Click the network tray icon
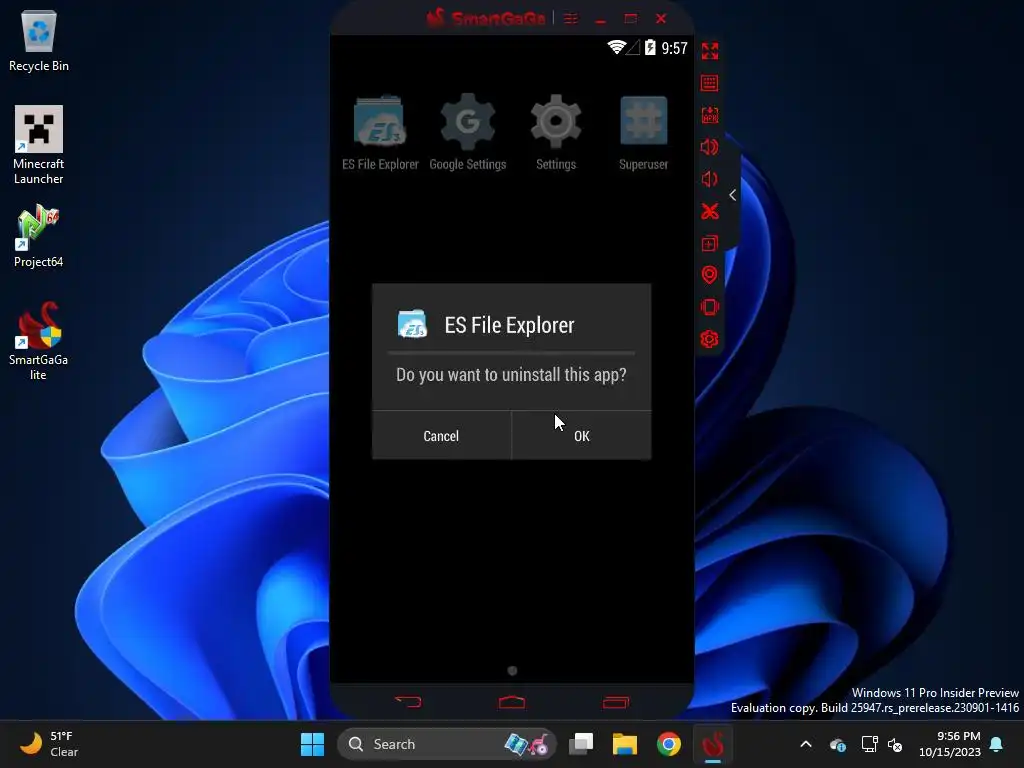The image size is (1024, 768). [869, 744]
